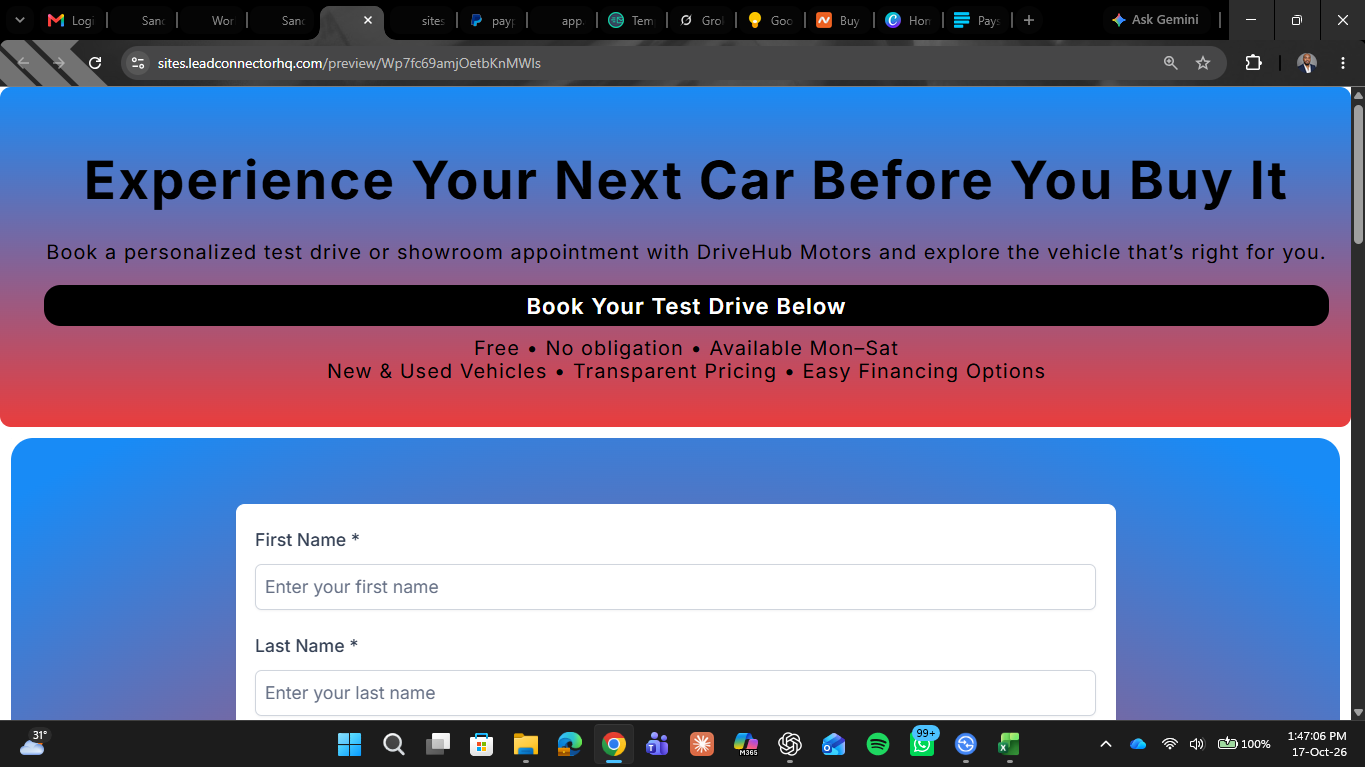Open clock and date 1:47:06 PM
The image size is (1365, 767).
click(1317, 744)
